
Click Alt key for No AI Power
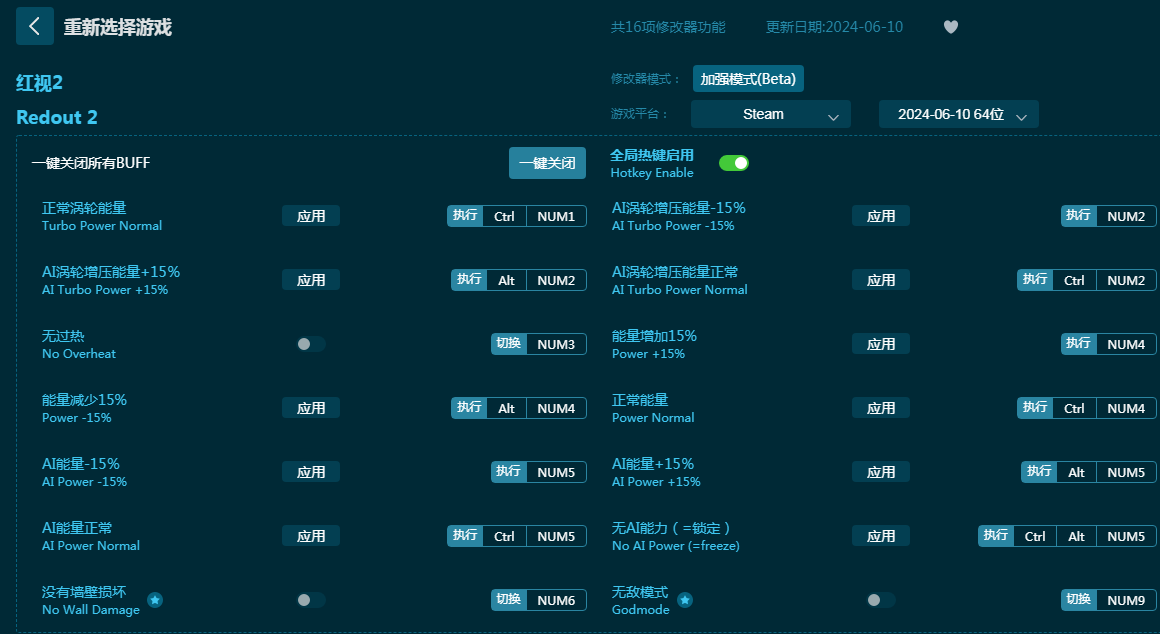pyautogui.click(x=1076, y=536)
